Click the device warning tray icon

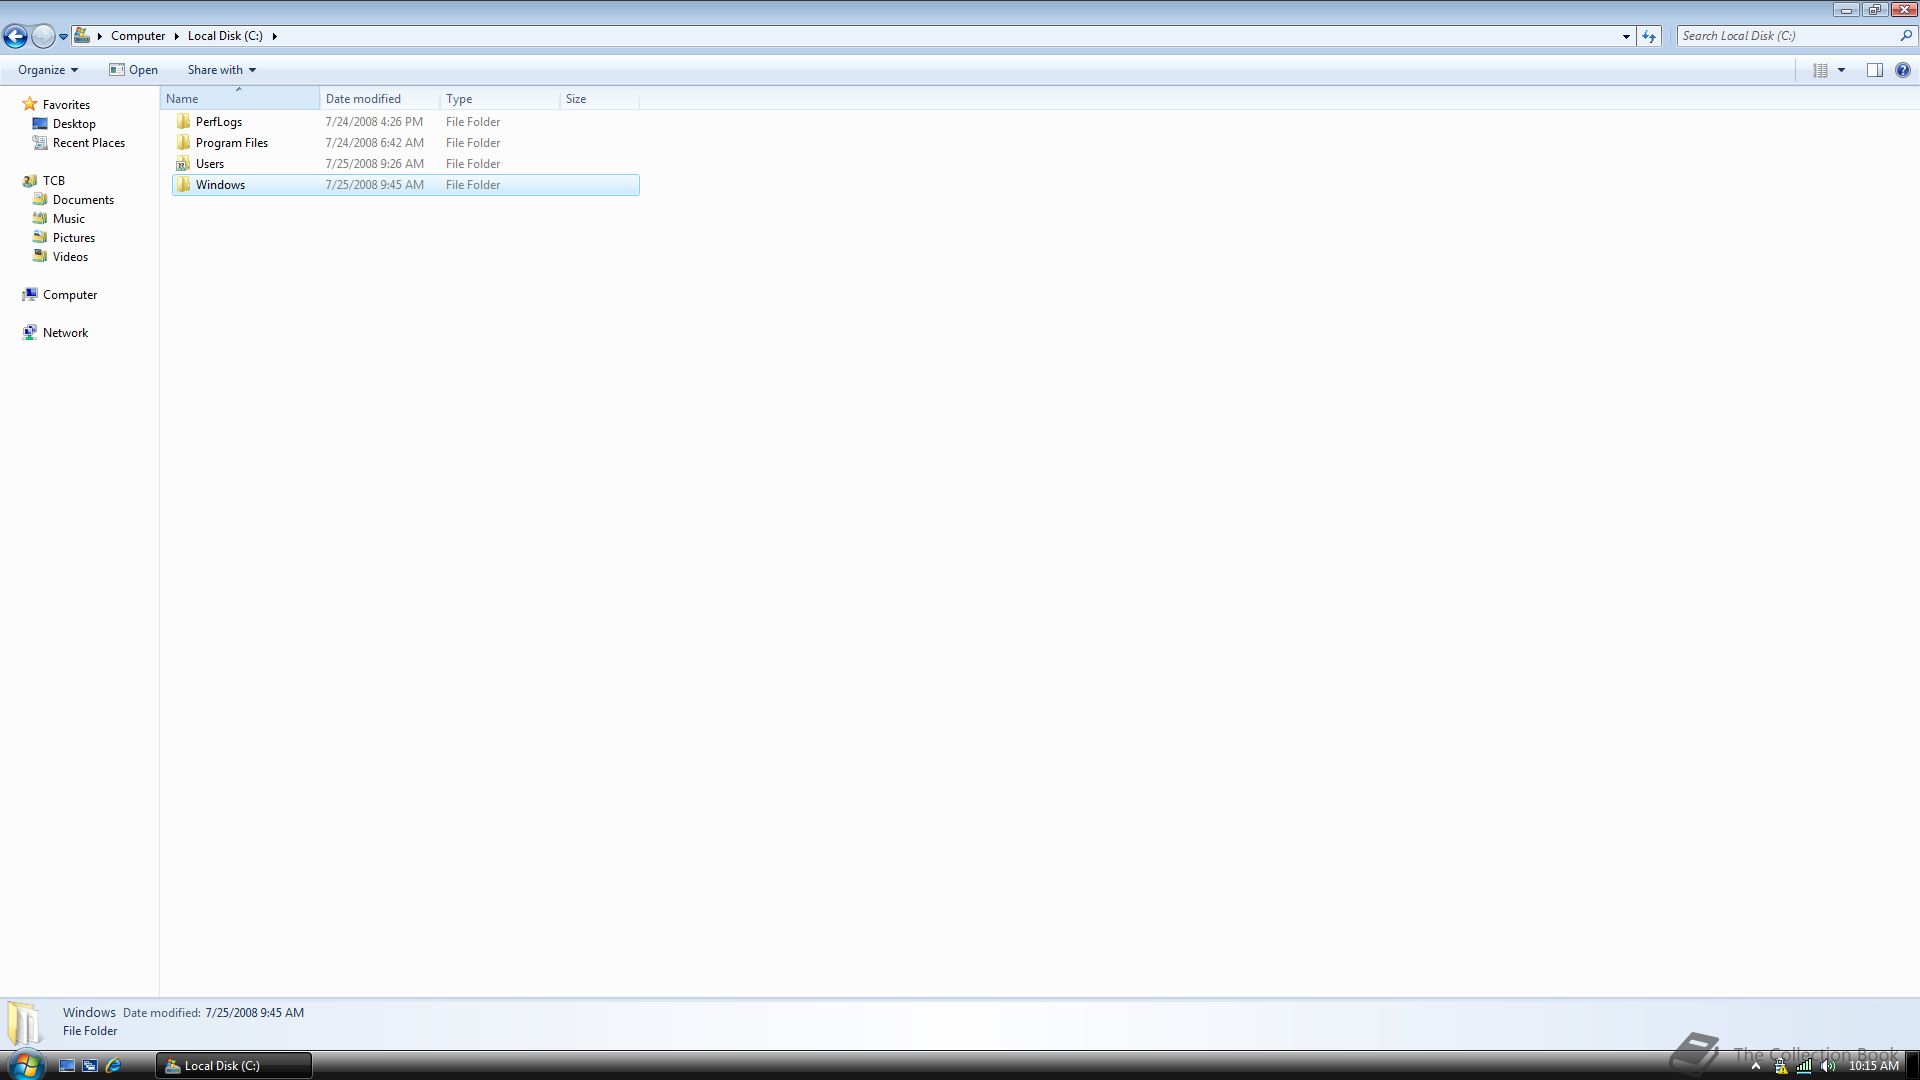point(1781,1066)
